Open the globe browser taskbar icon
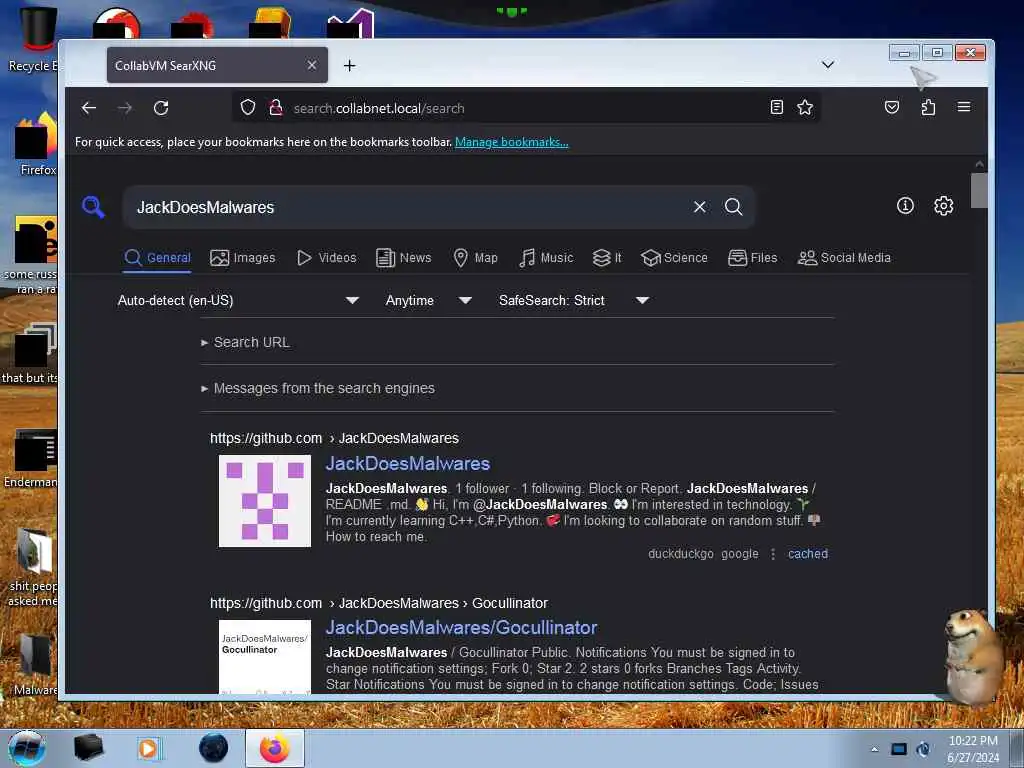 [214, 748]
